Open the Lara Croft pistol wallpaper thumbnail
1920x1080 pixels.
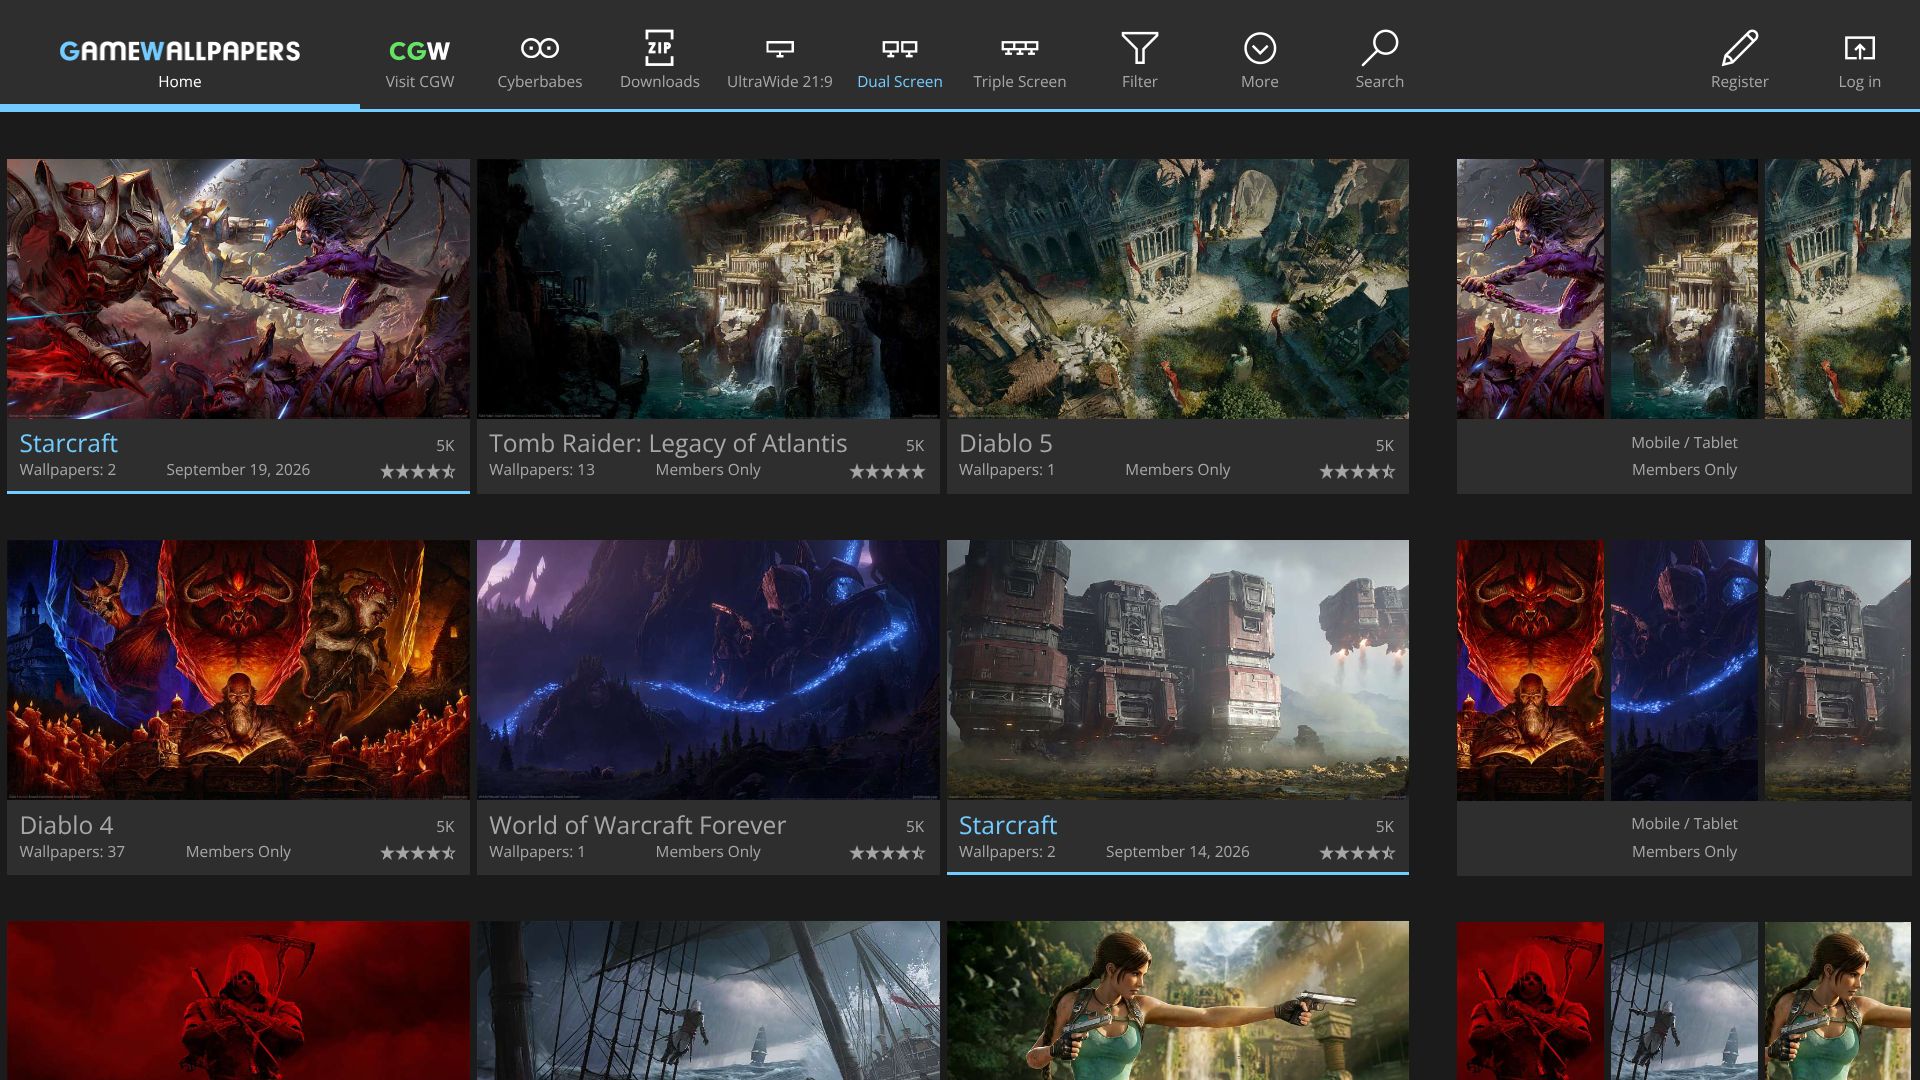click(x=1178, y=1000)
